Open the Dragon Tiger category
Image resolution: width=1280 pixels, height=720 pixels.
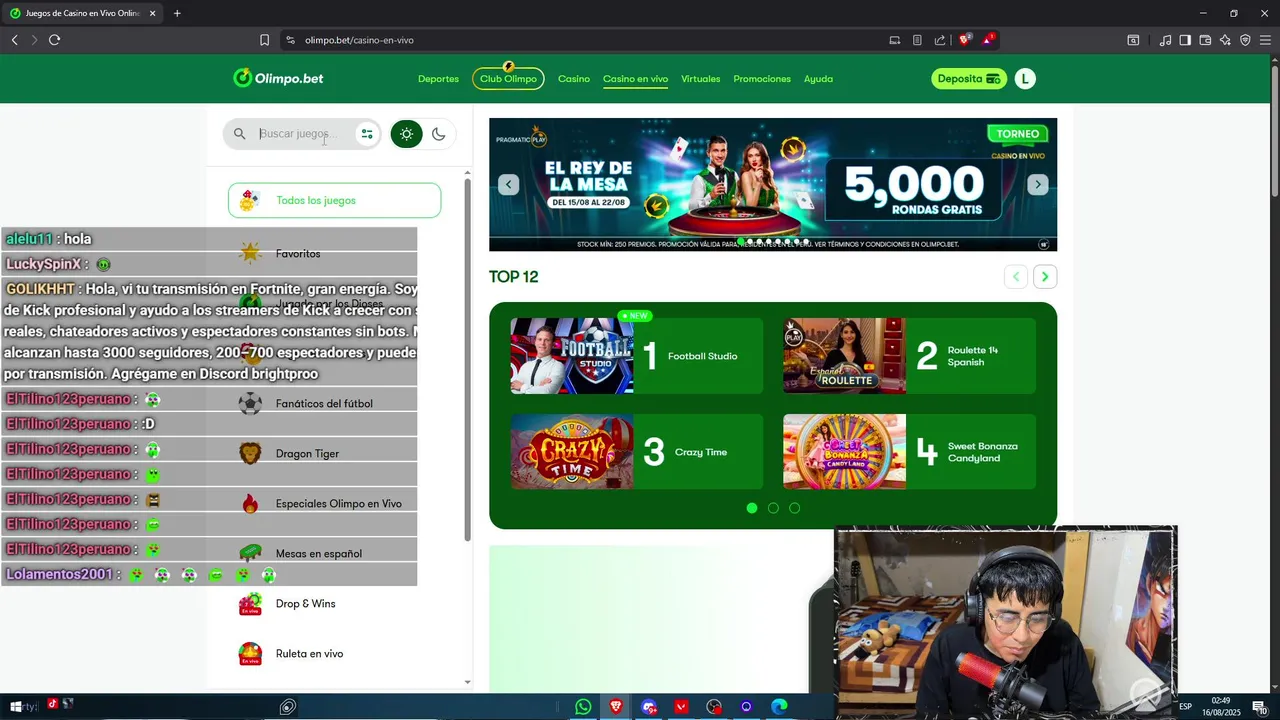307,454
